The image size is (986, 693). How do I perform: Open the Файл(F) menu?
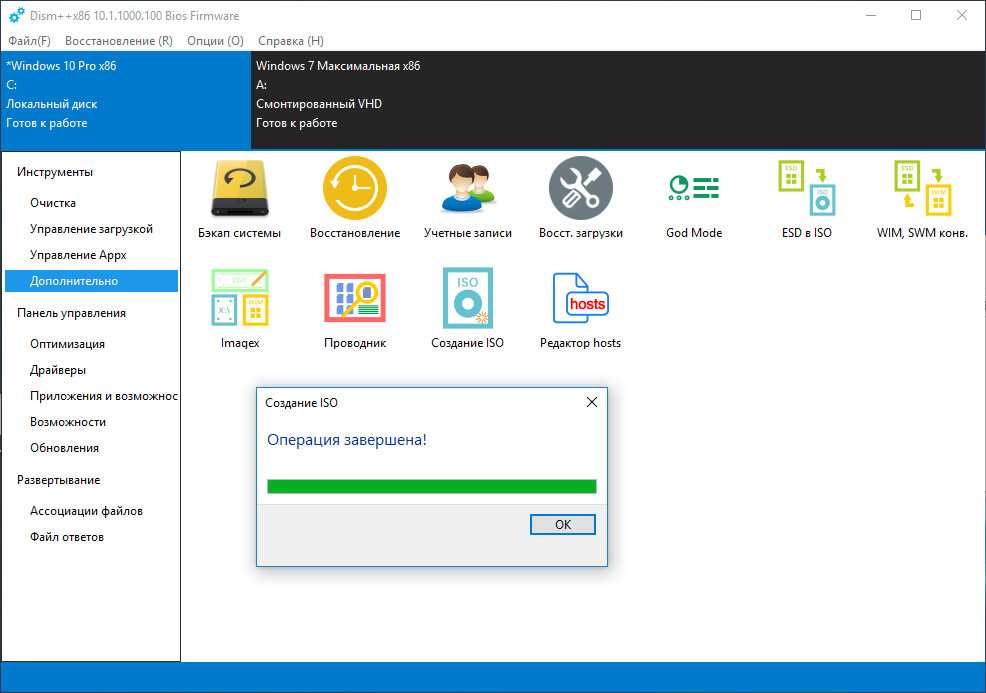[x=29, y=41]
